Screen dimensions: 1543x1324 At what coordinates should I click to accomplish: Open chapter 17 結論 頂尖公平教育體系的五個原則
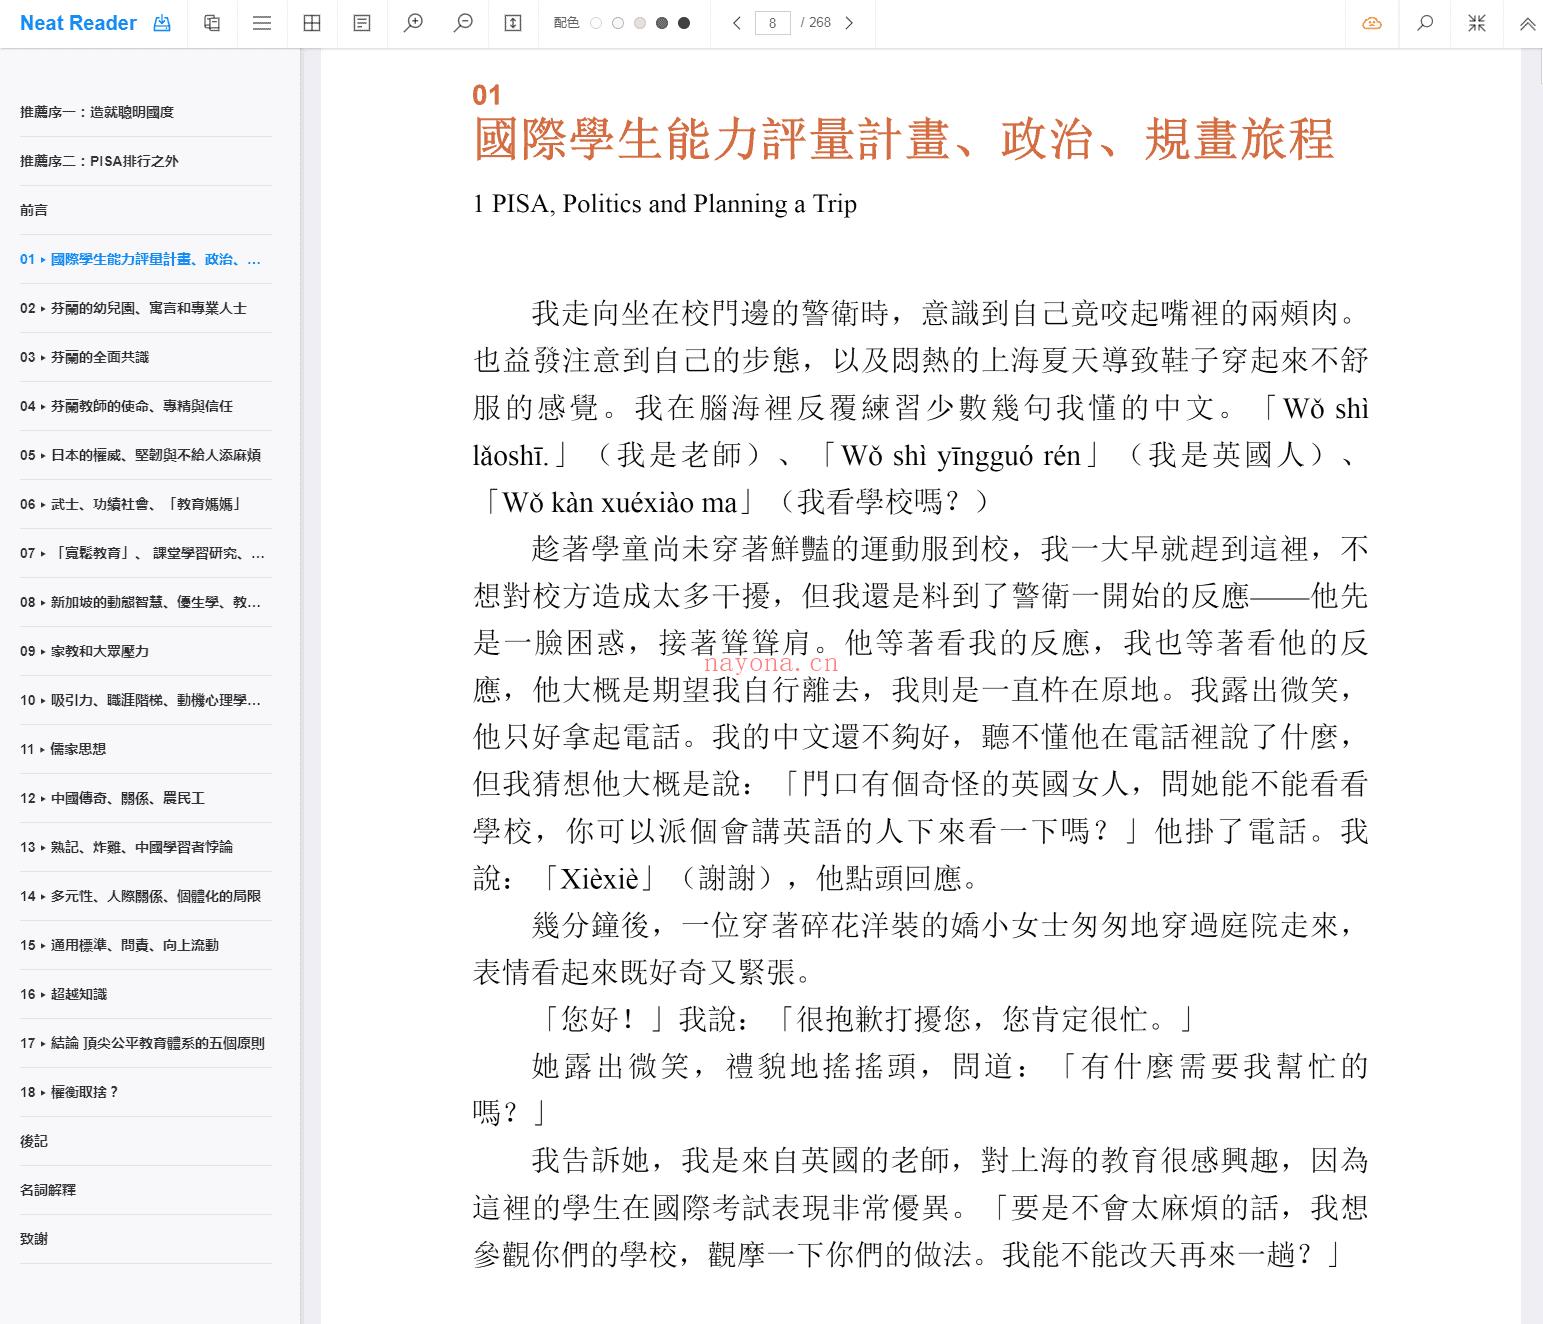[142, 1043]
